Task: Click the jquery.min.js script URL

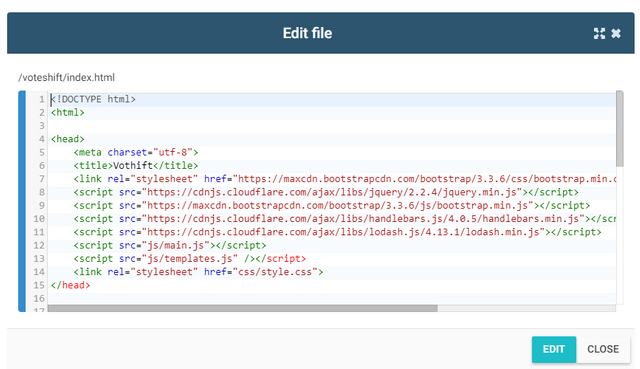Action: [x=334, y=192]
